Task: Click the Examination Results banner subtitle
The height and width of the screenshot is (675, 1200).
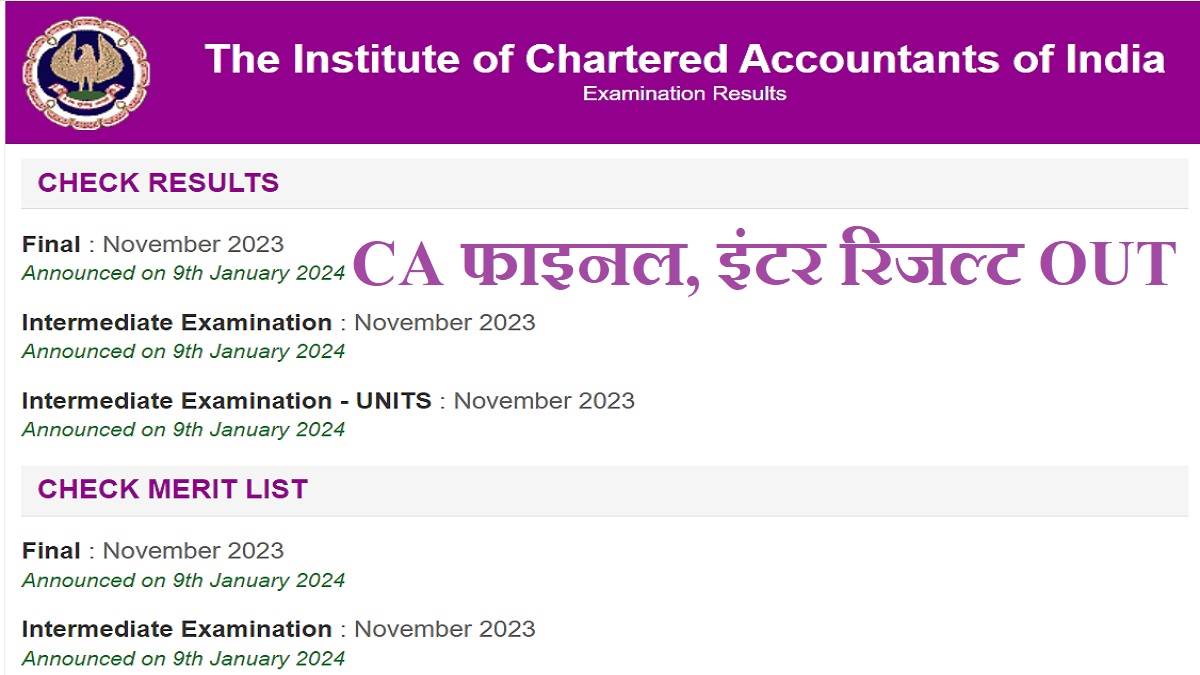Action: pos(684,94)
